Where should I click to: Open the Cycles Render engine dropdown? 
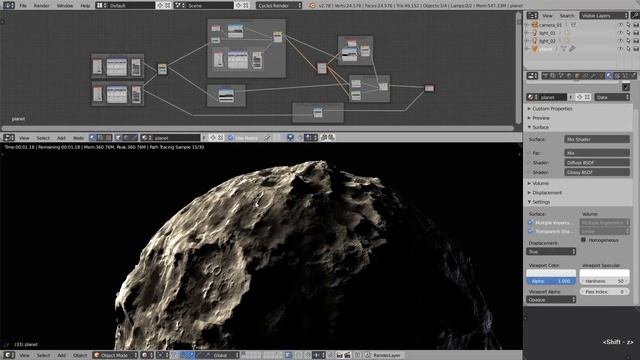[279, 5]
